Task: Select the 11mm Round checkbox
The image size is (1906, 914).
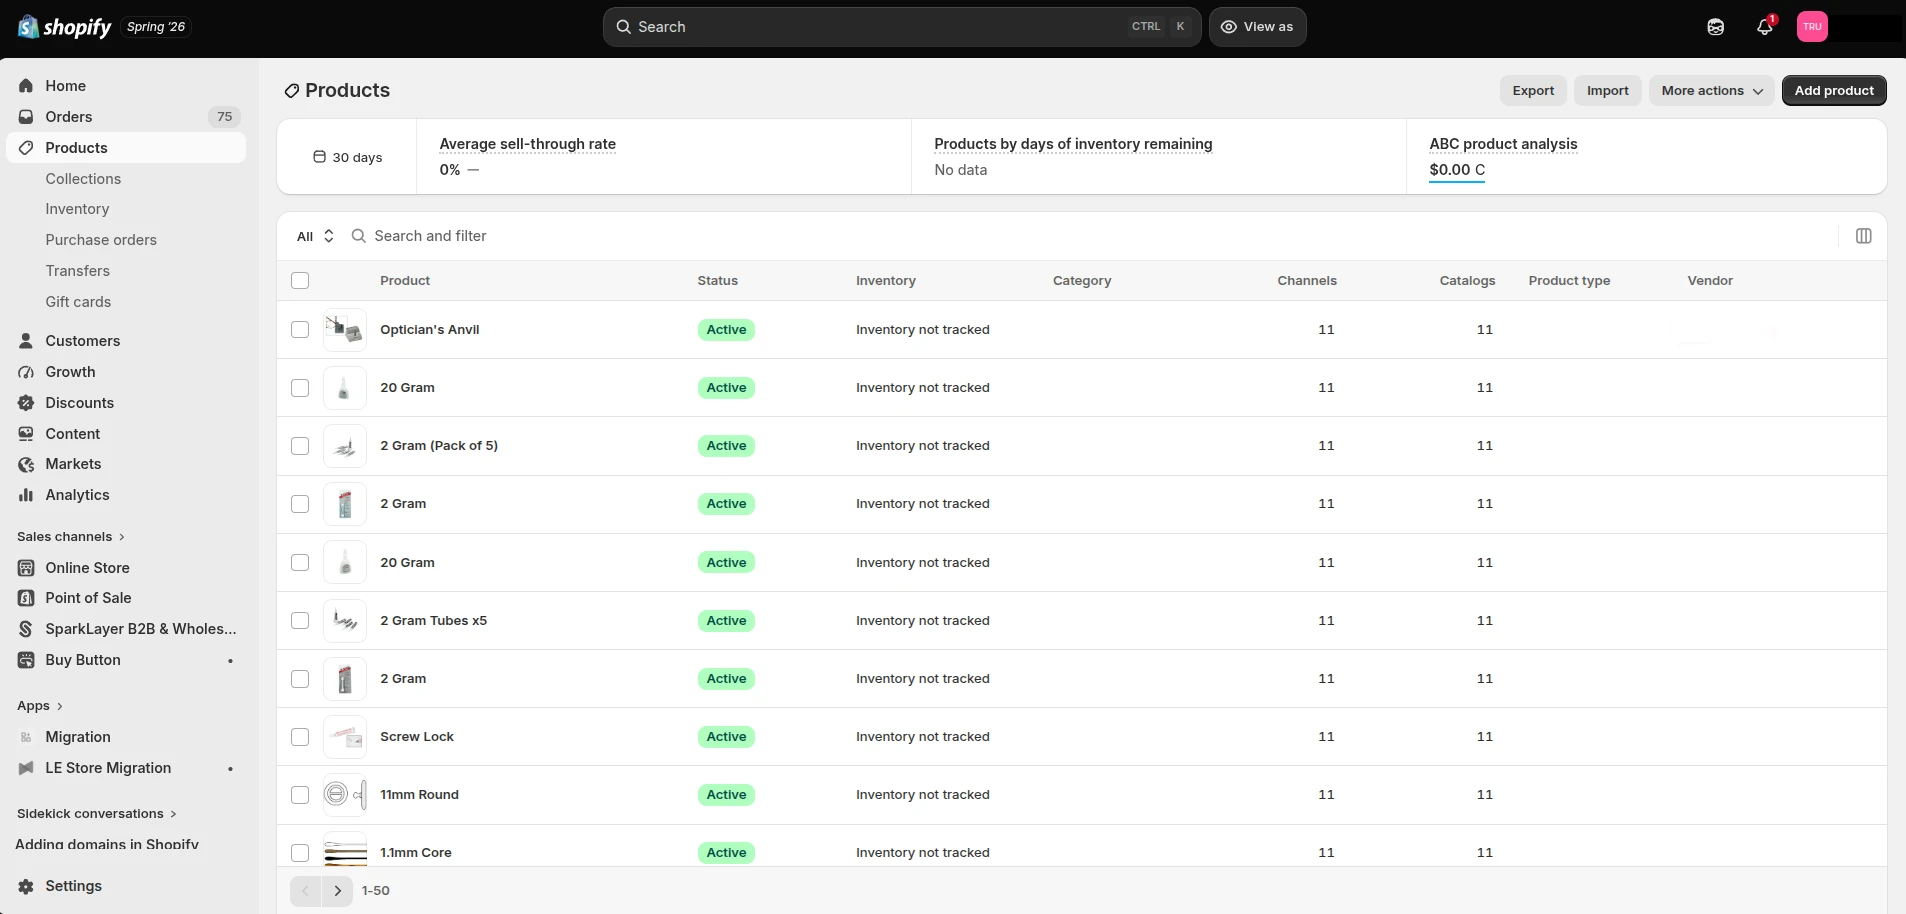Action: click(x=300, y=795)
